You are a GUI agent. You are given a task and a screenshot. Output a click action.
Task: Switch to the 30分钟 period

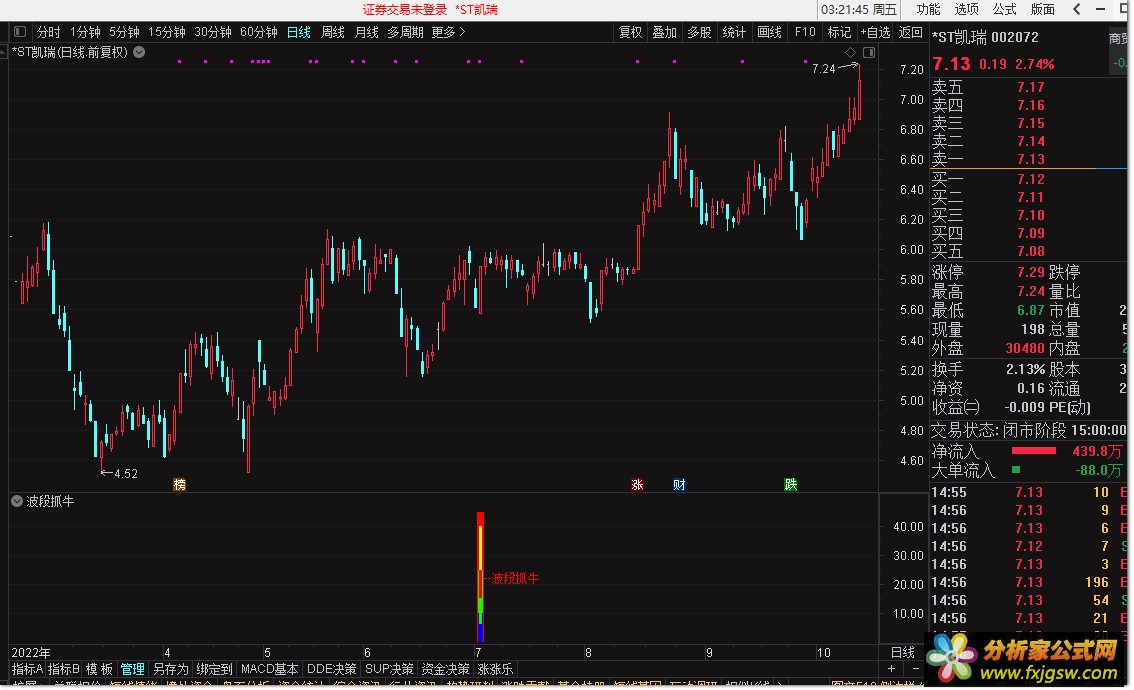coord(213,32)
